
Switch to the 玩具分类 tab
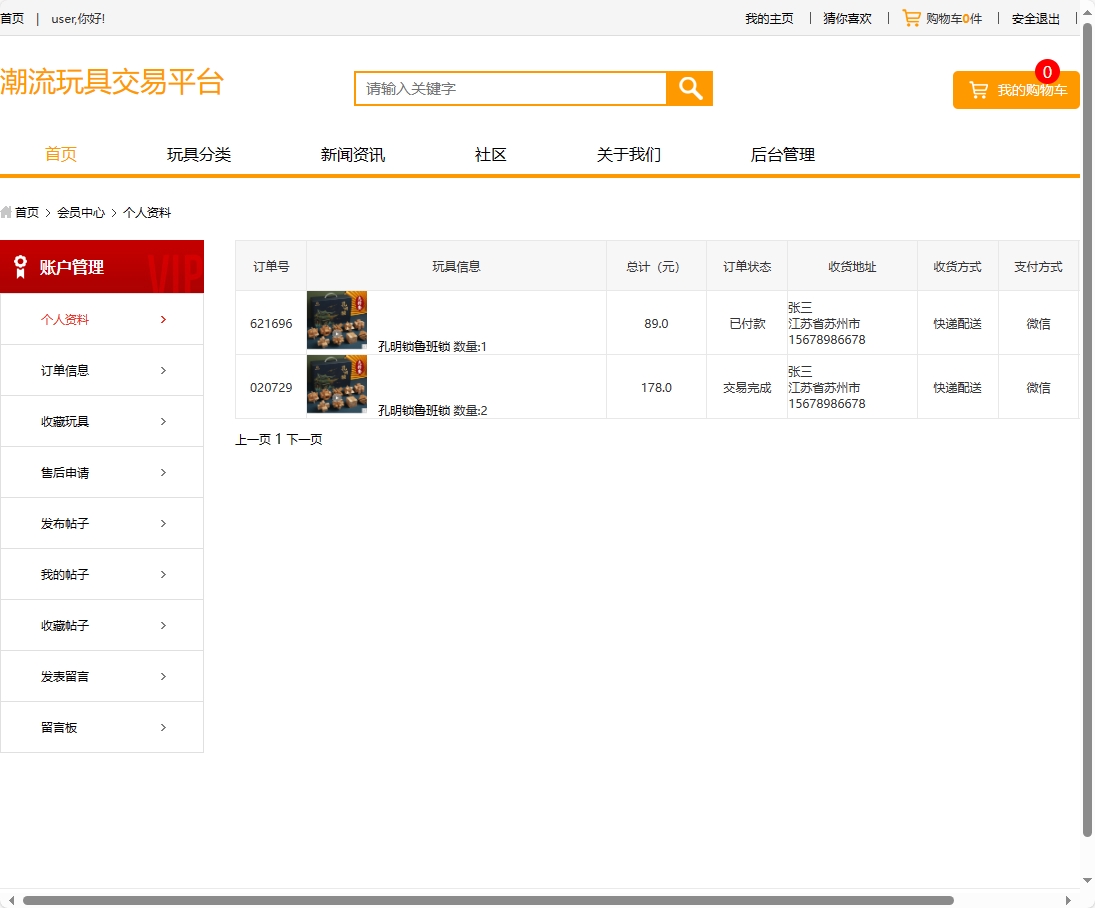pos(198,154)
